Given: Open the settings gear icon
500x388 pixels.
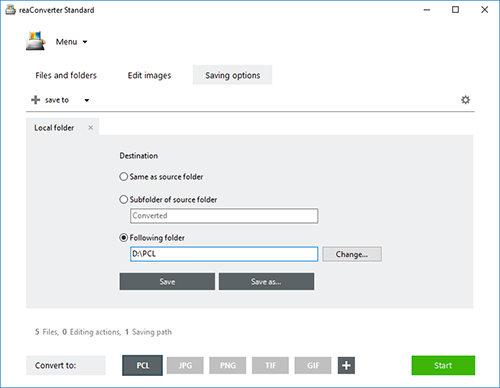Looking at the screenshot, I should pos(465,100).
